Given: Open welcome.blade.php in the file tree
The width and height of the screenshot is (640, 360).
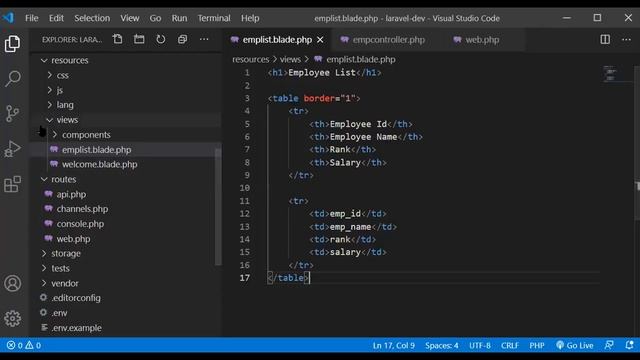Looking at the screenshot, I should pyautogui.click(x=99, y=164).
